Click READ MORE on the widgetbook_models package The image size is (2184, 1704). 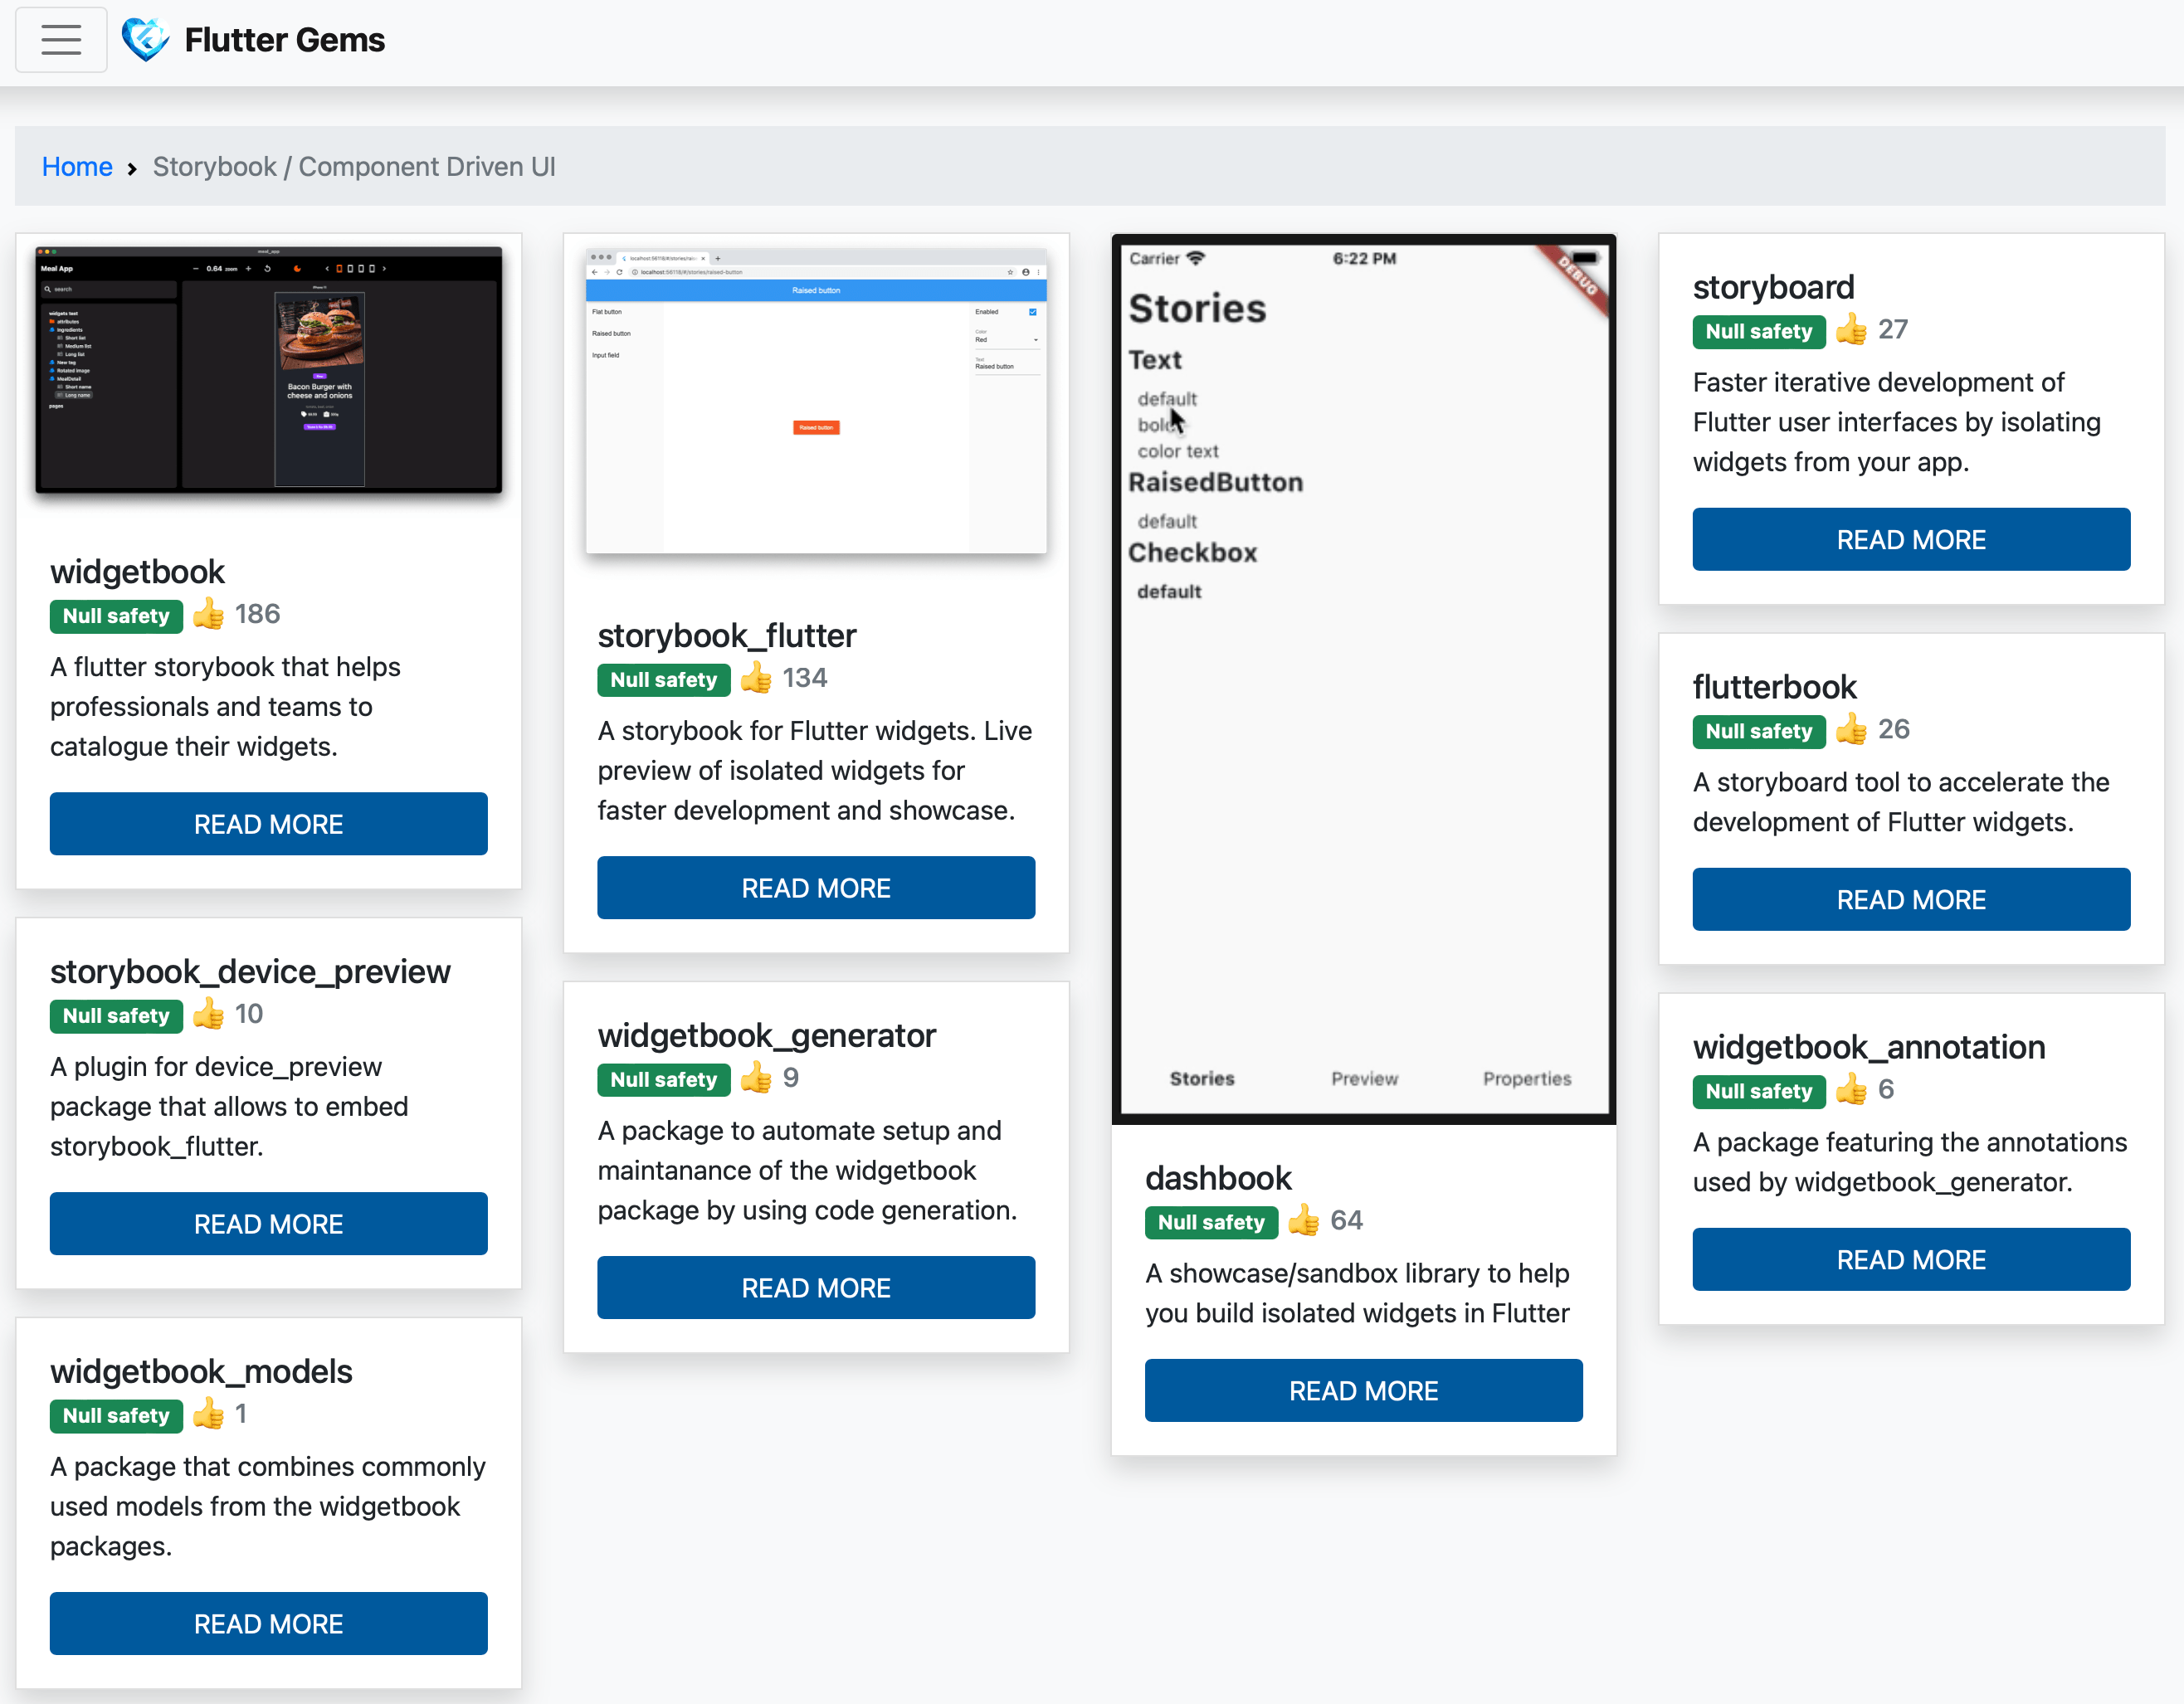(x=268, y=1623)
